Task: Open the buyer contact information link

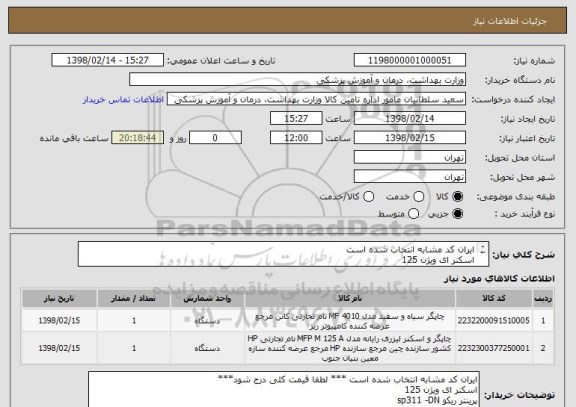Action: 123,100
